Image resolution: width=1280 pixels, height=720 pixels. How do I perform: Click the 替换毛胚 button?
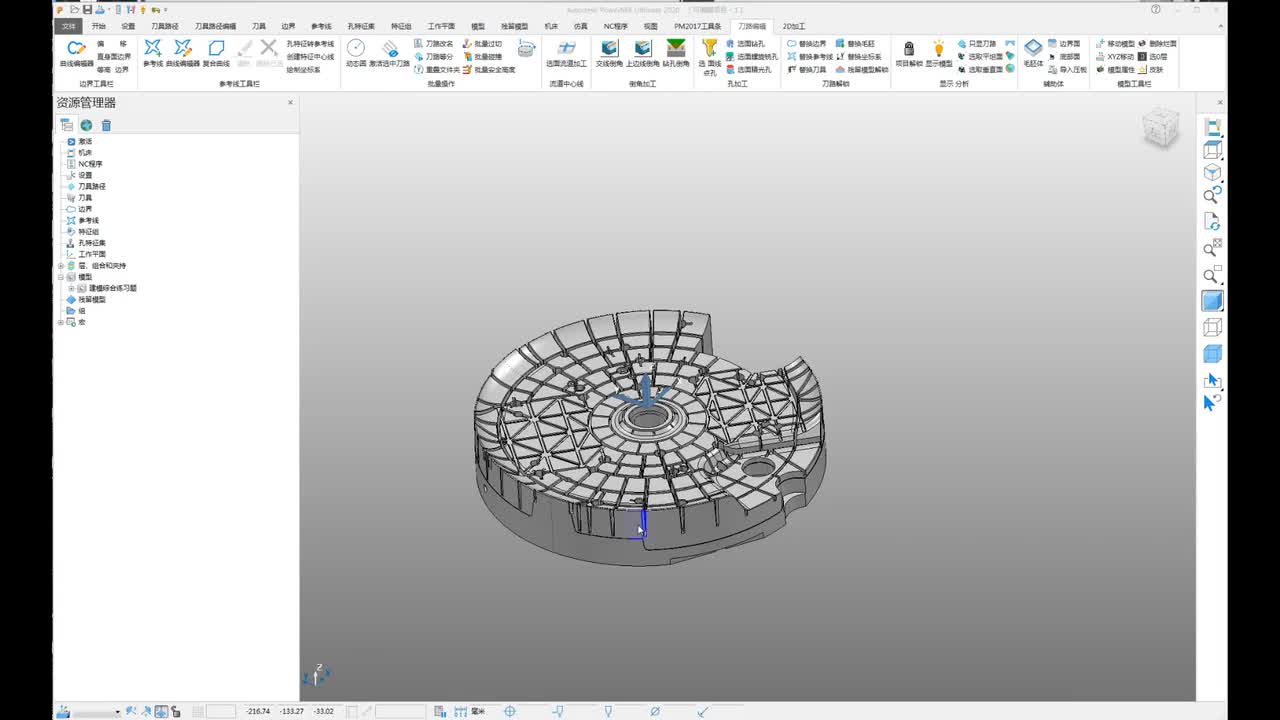pyautogui.click(x=855, y=44)
